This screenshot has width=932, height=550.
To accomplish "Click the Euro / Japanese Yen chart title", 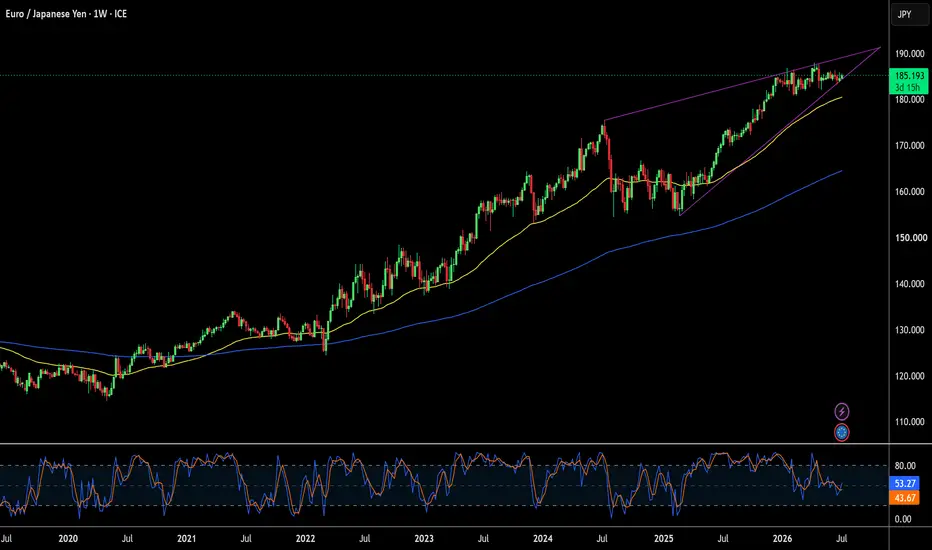I will 66,14.
